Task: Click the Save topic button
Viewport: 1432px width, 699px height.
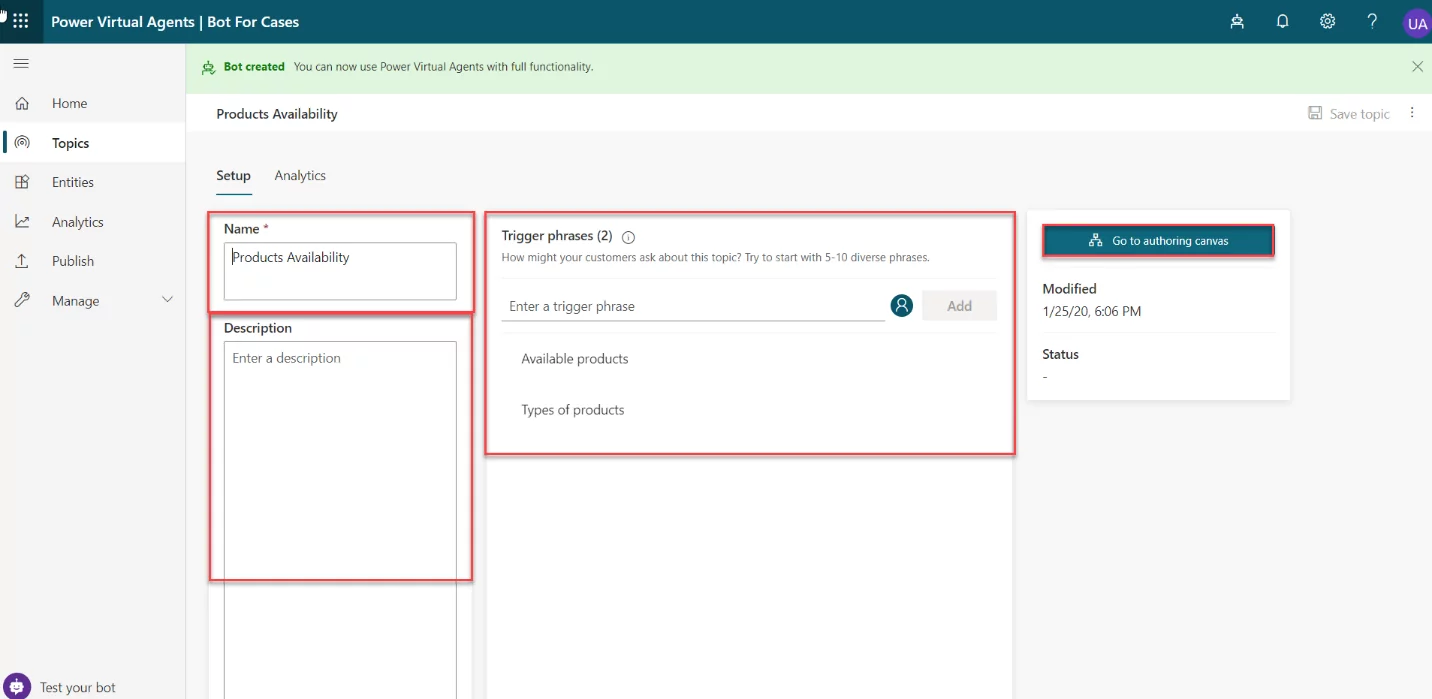Action: point(1349,114)
